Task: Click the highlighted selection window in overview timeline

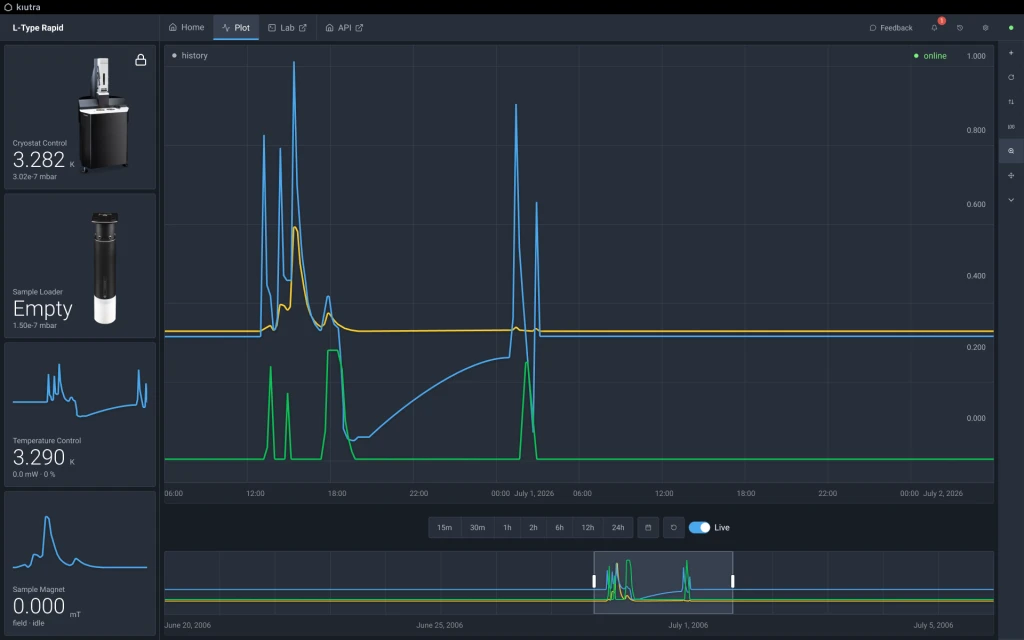Action: point(664,583)
